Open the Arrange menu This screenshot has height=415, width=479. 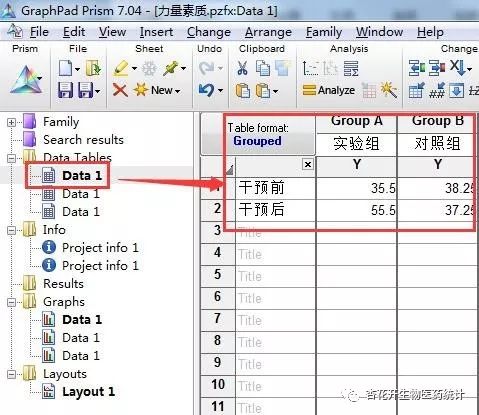tap(268, 32)
